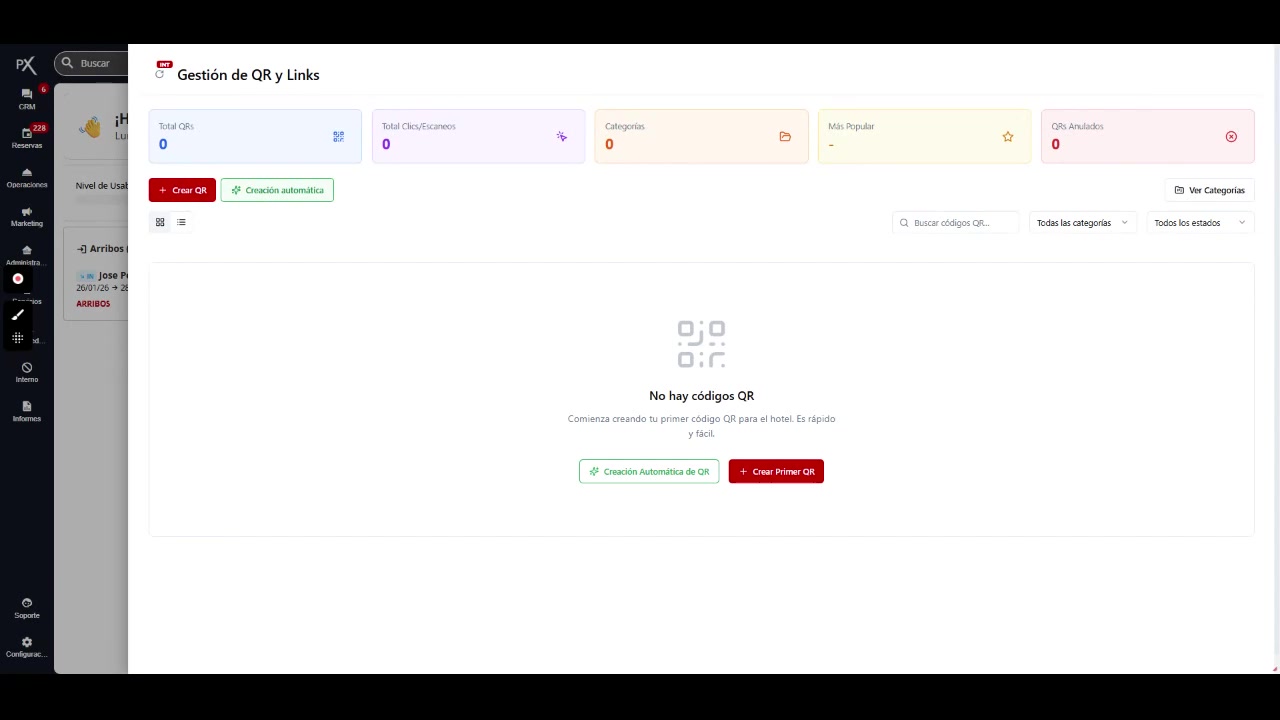Open Soporte at sidebar bottom
Image resolution: width=1280 pixels, height=720 pixels.
[27, 608]
